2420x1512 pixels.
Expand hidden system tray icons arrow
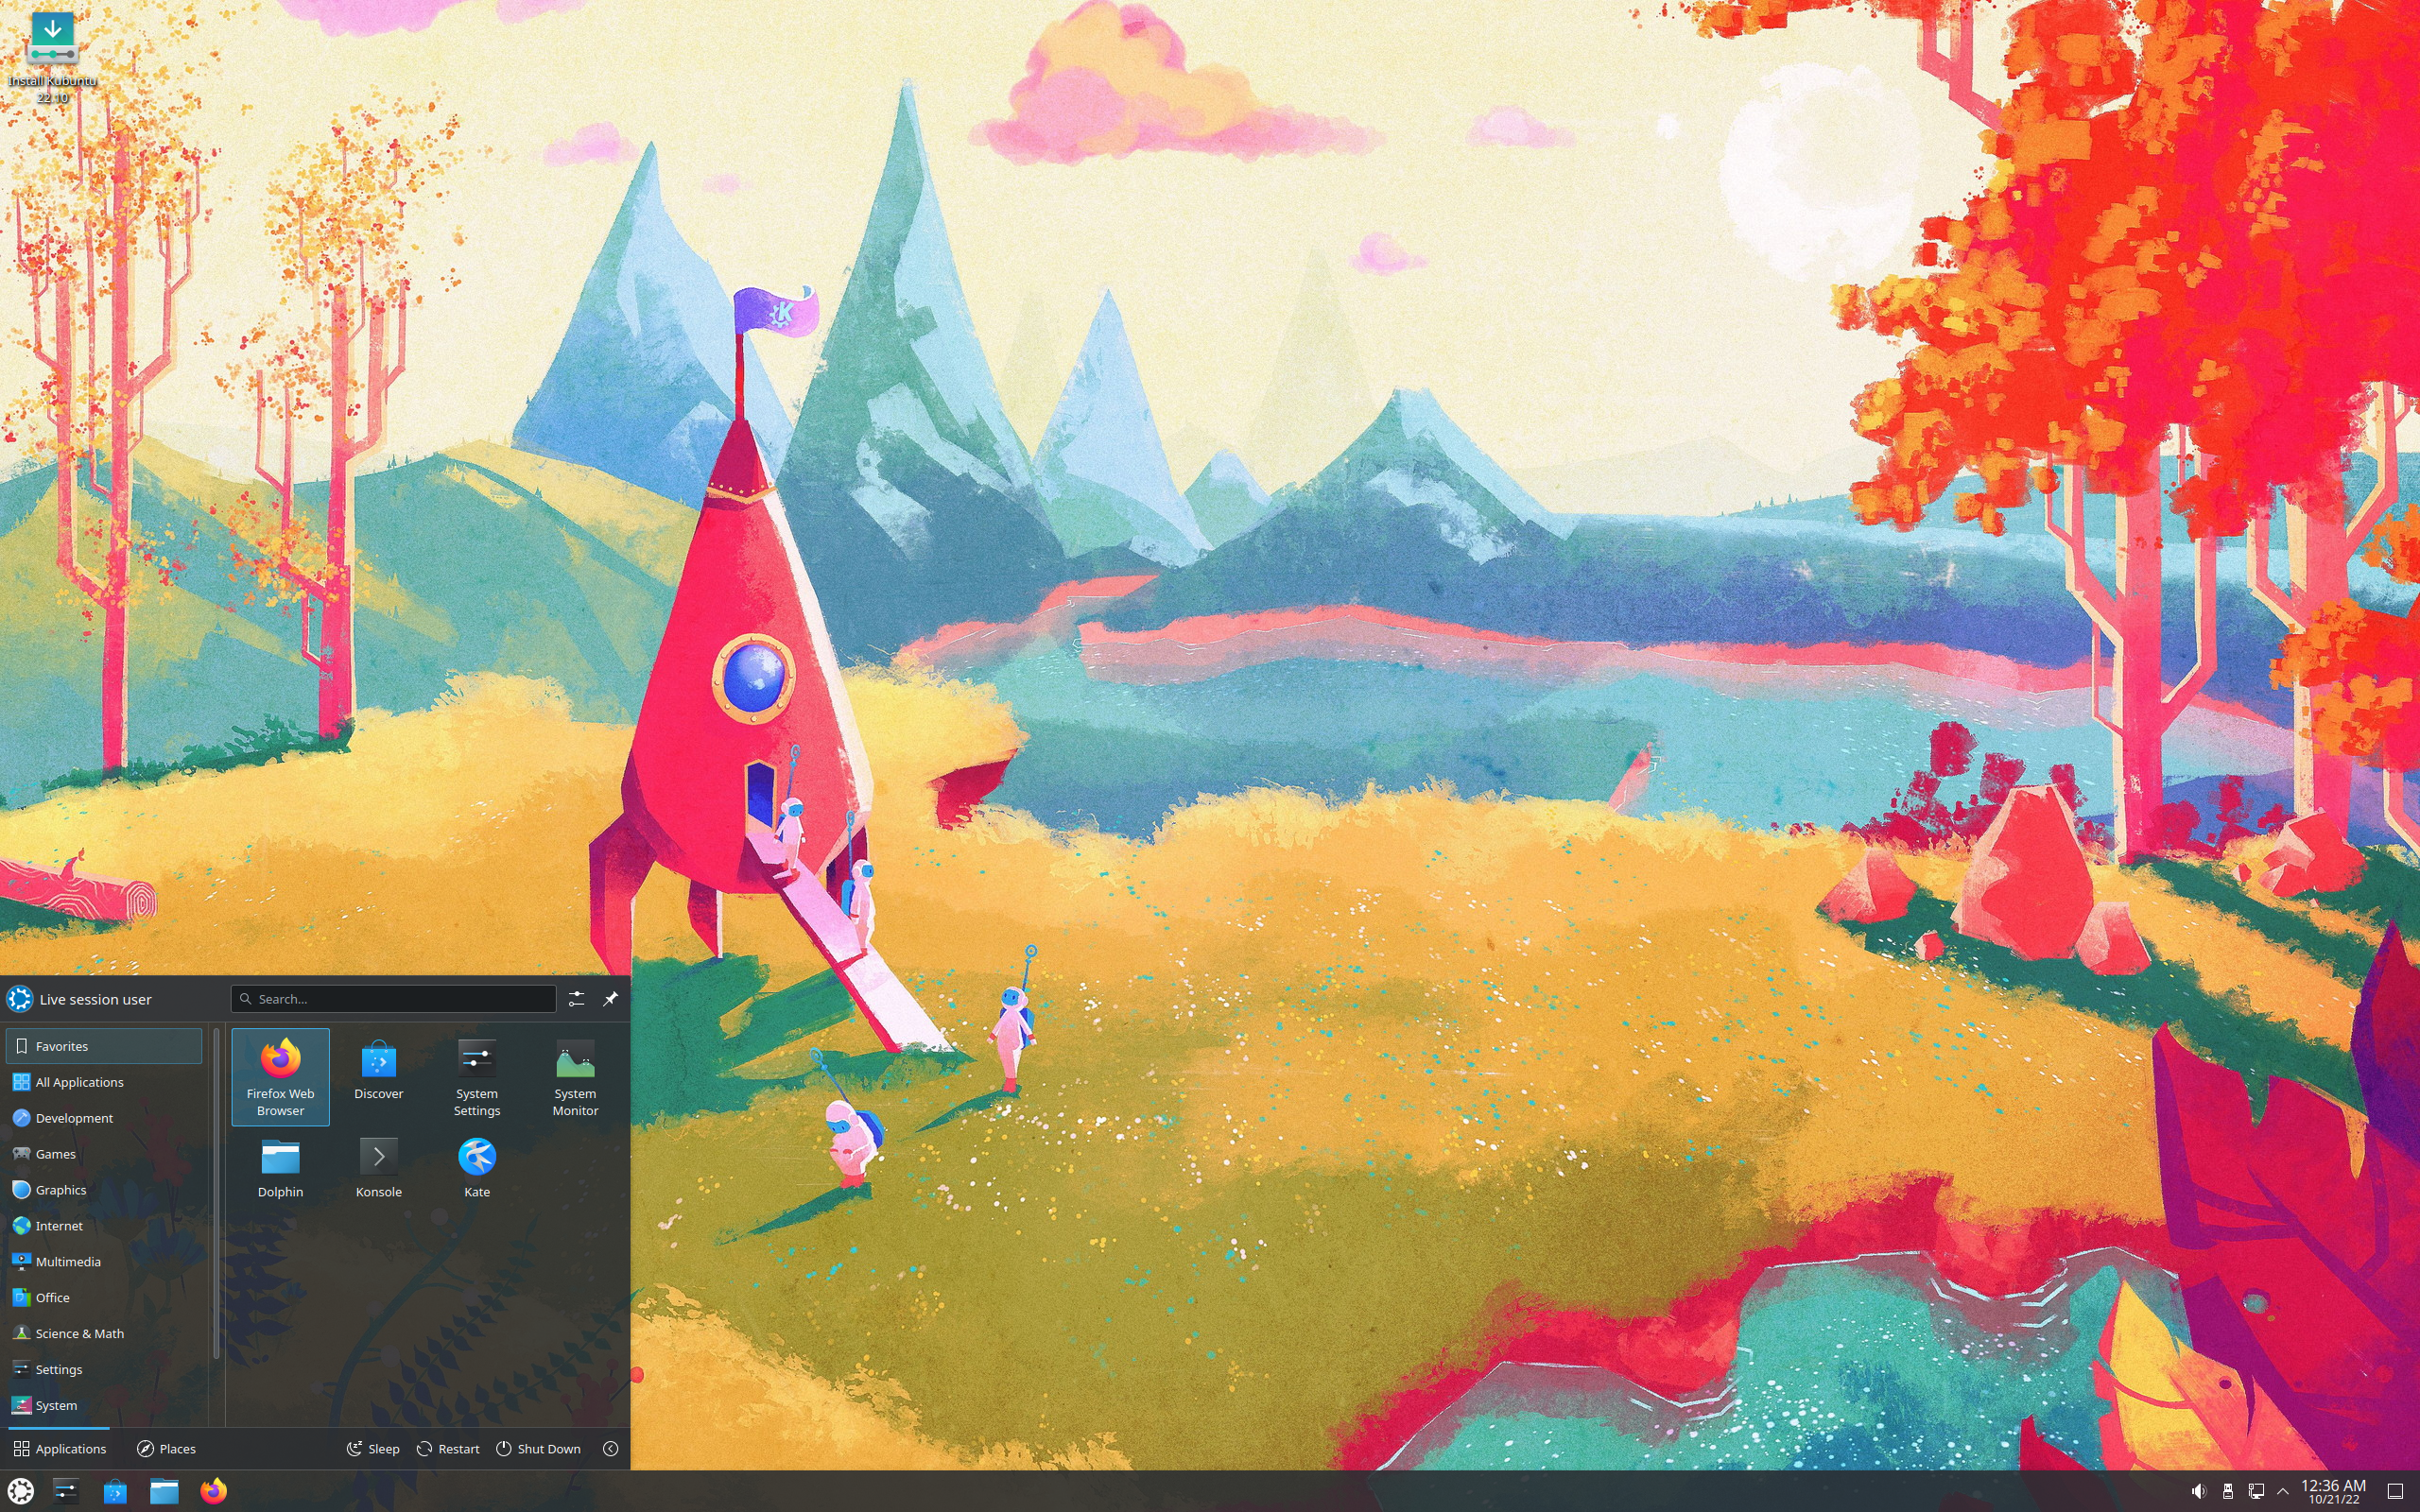tap(2283, 1491)
